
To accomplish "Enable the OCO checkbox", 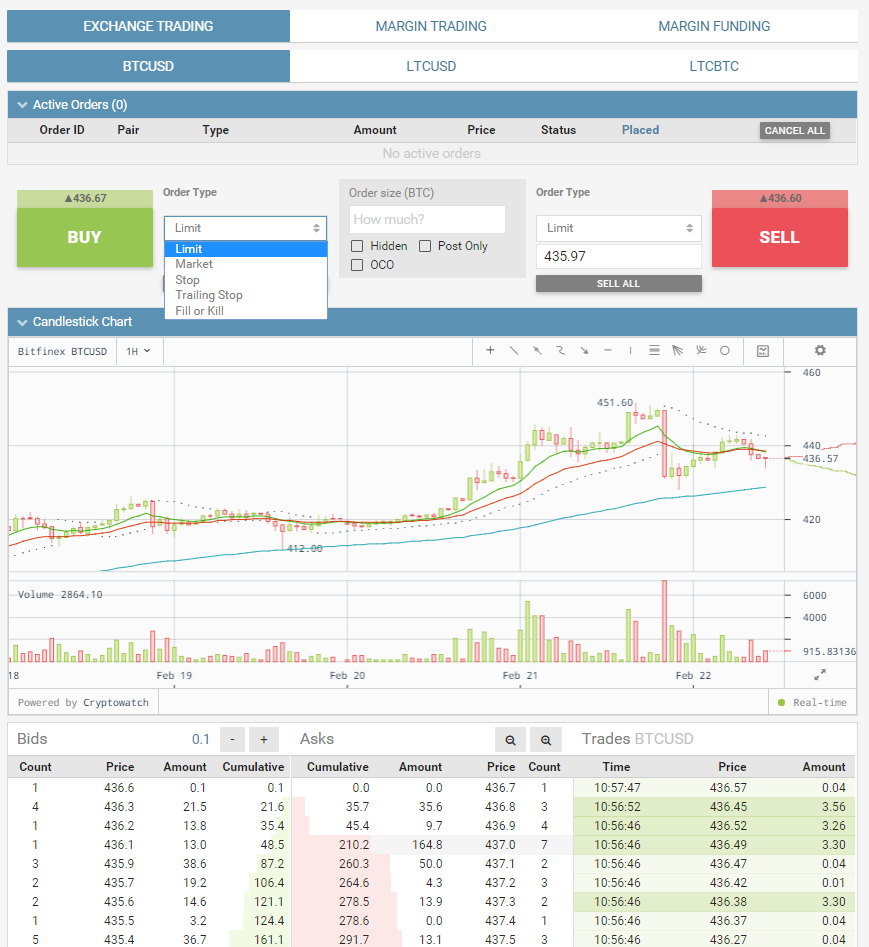I will tap(358, 265).
